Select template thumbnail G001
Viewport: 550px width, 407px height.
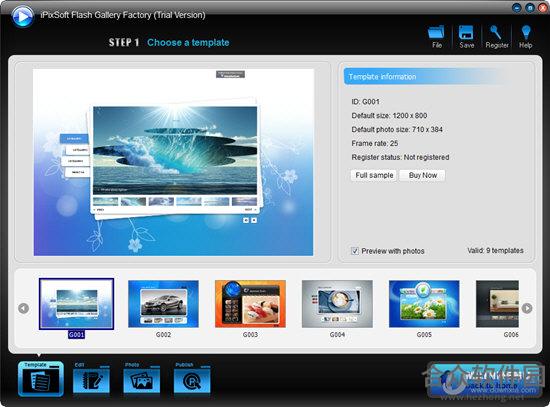pyautogui.click(x=76, y=304)
